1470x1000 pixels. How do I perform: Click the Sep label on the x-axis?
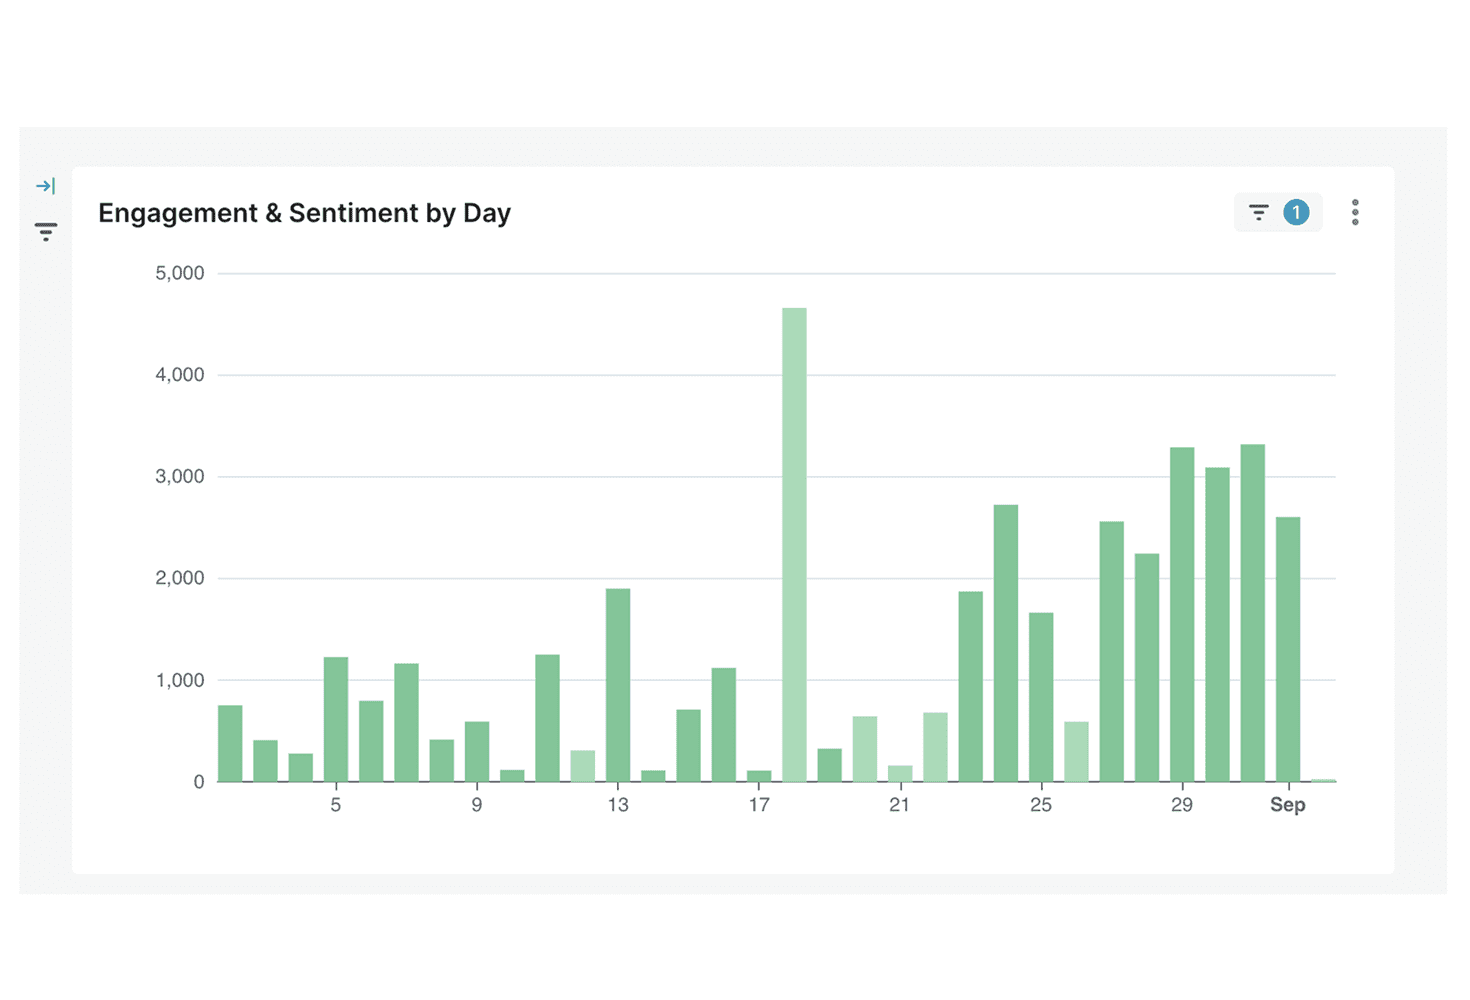pyautogui.click(x=1288, y=805)
